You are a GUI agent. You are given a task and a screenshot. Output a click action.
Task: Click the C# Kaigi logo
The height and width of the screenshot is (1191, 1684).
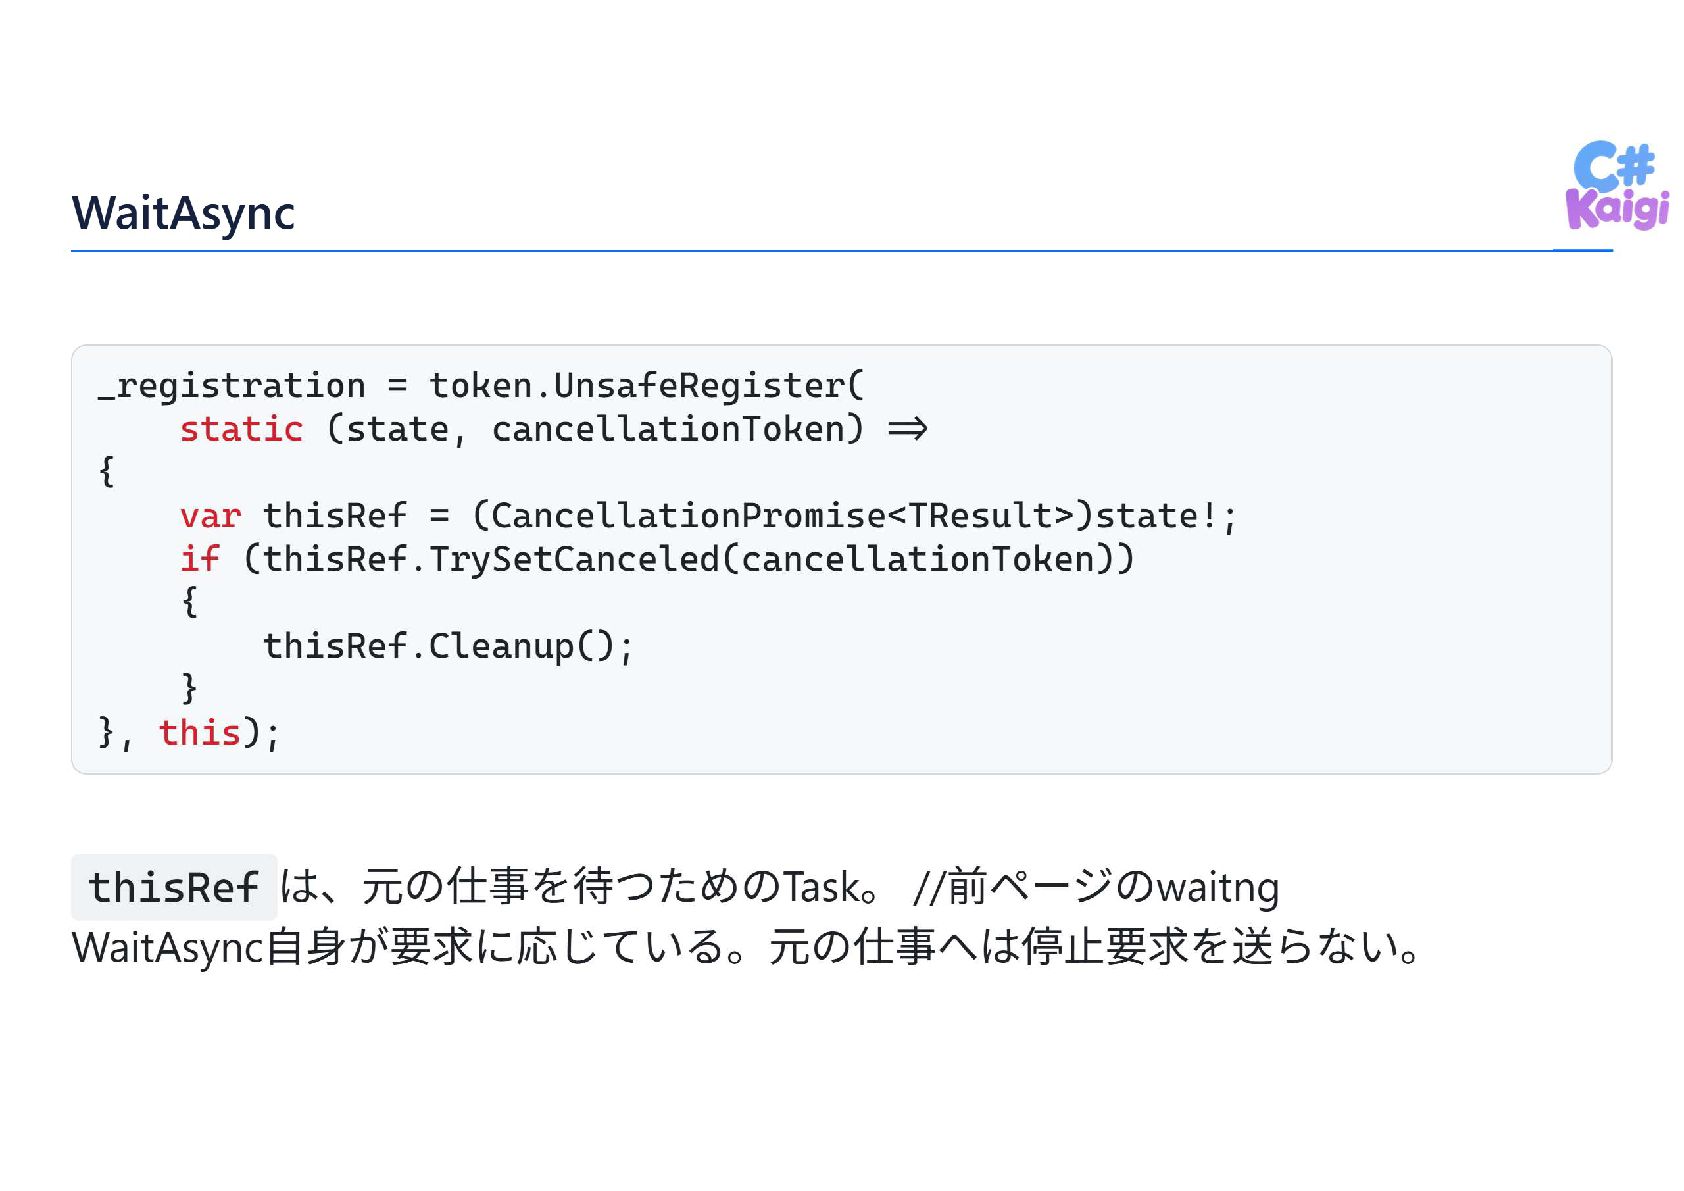click(x=1617, y=186)
